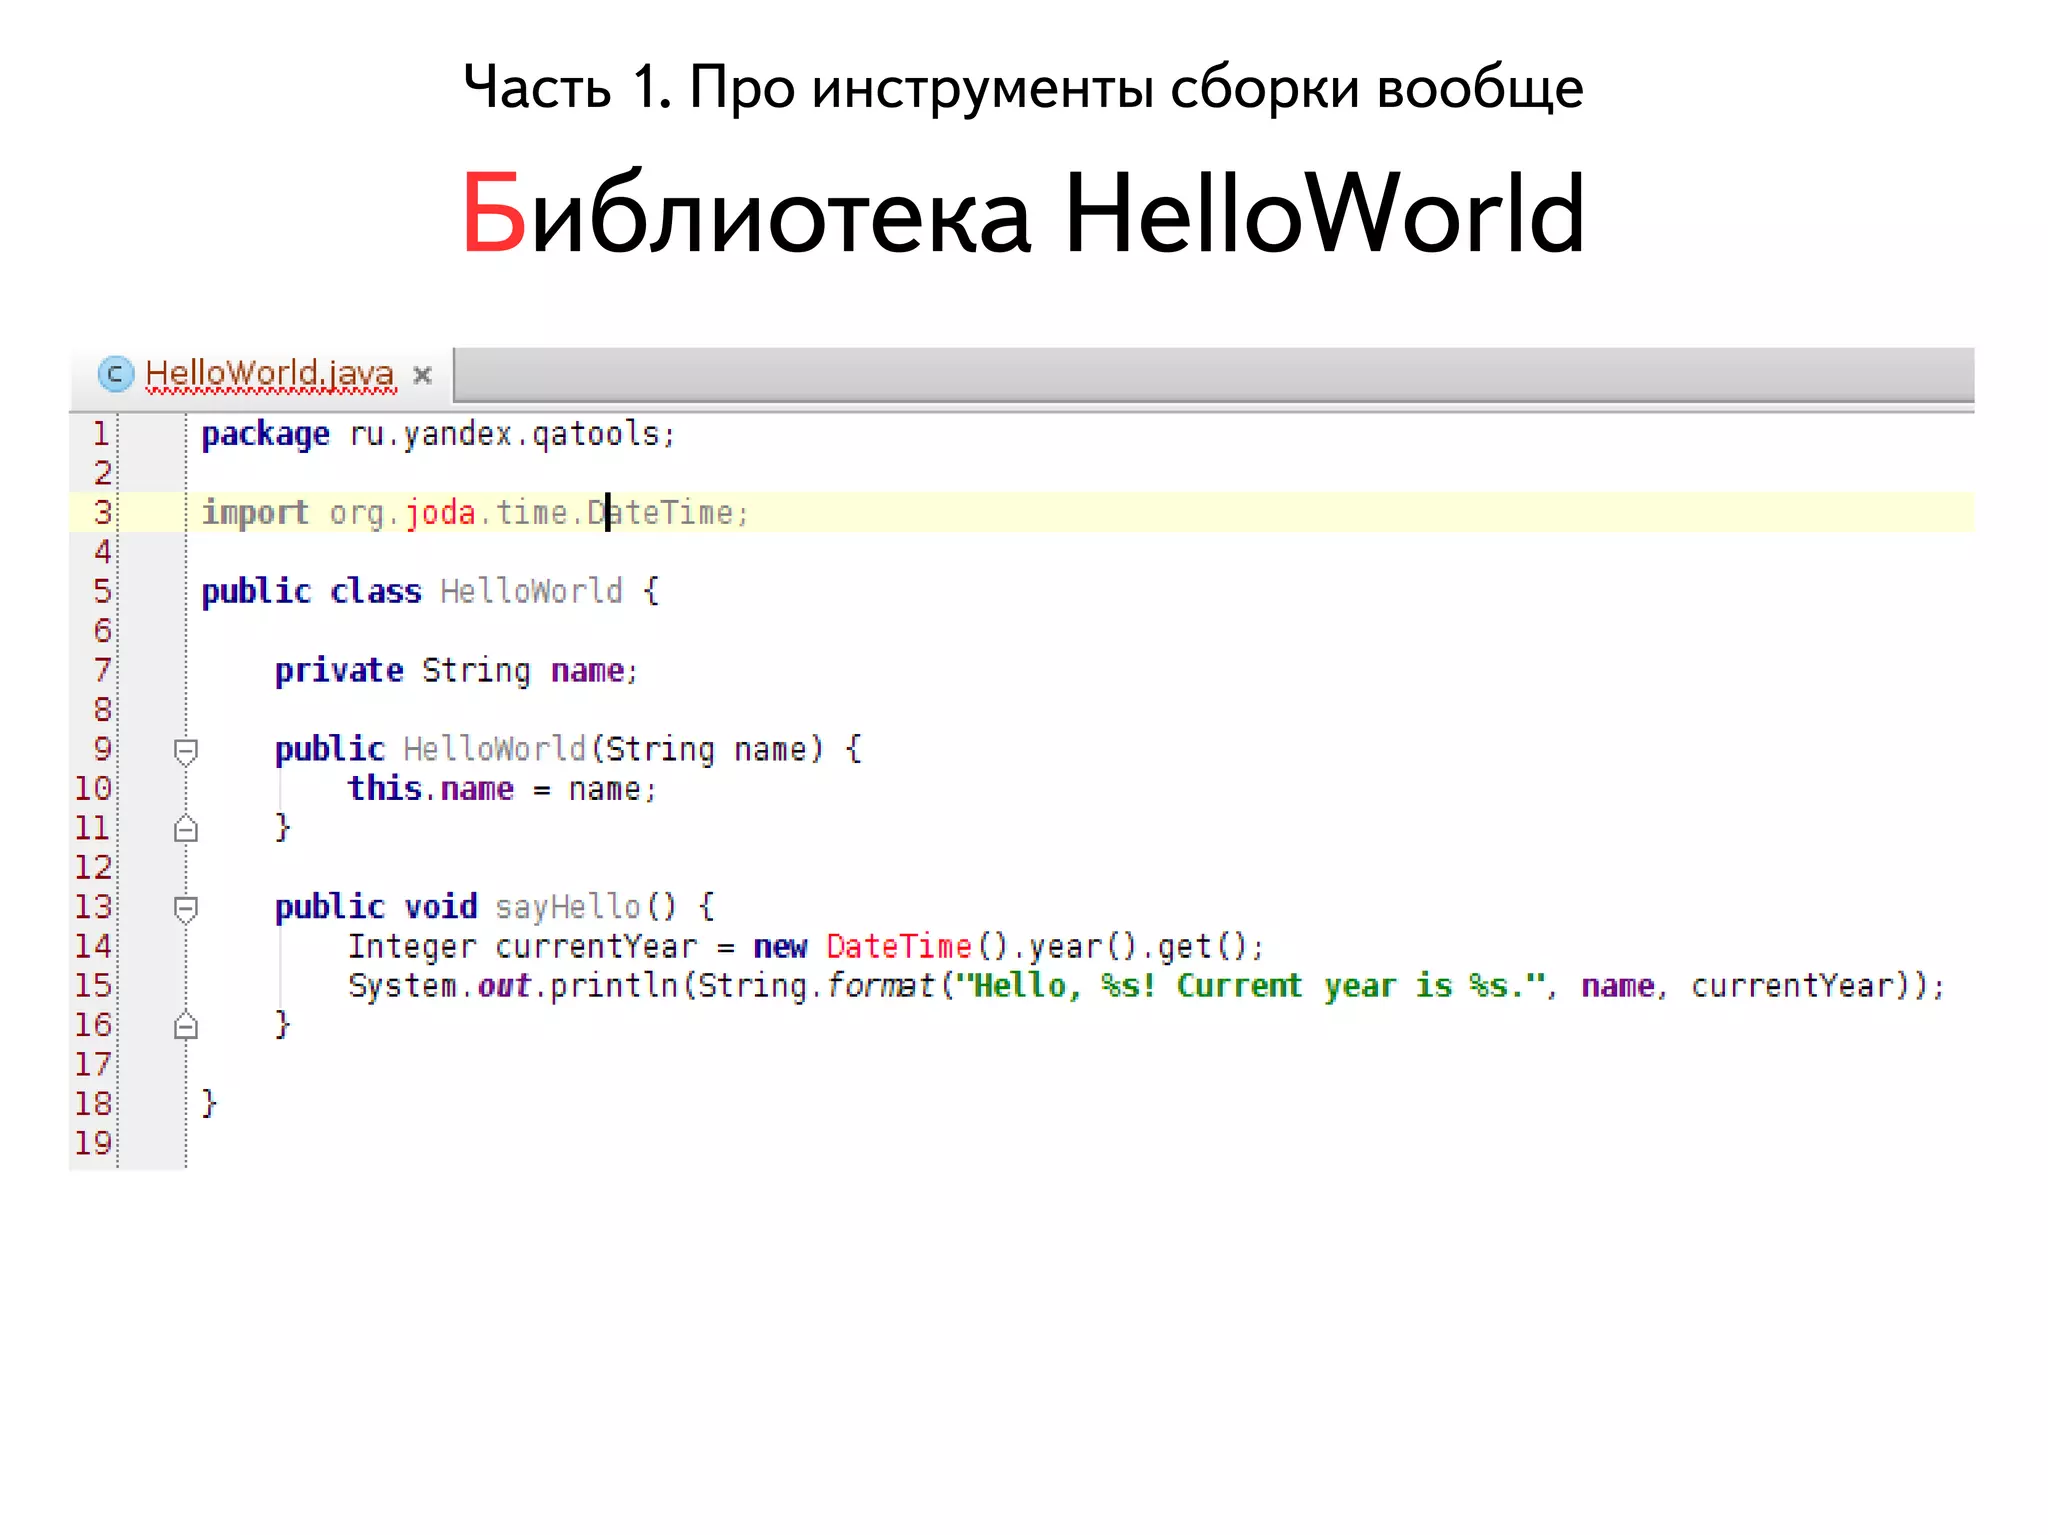Click line number 14 in the gutter
This screenshot has height=1535, width=2048.
[x=93, y=946]
